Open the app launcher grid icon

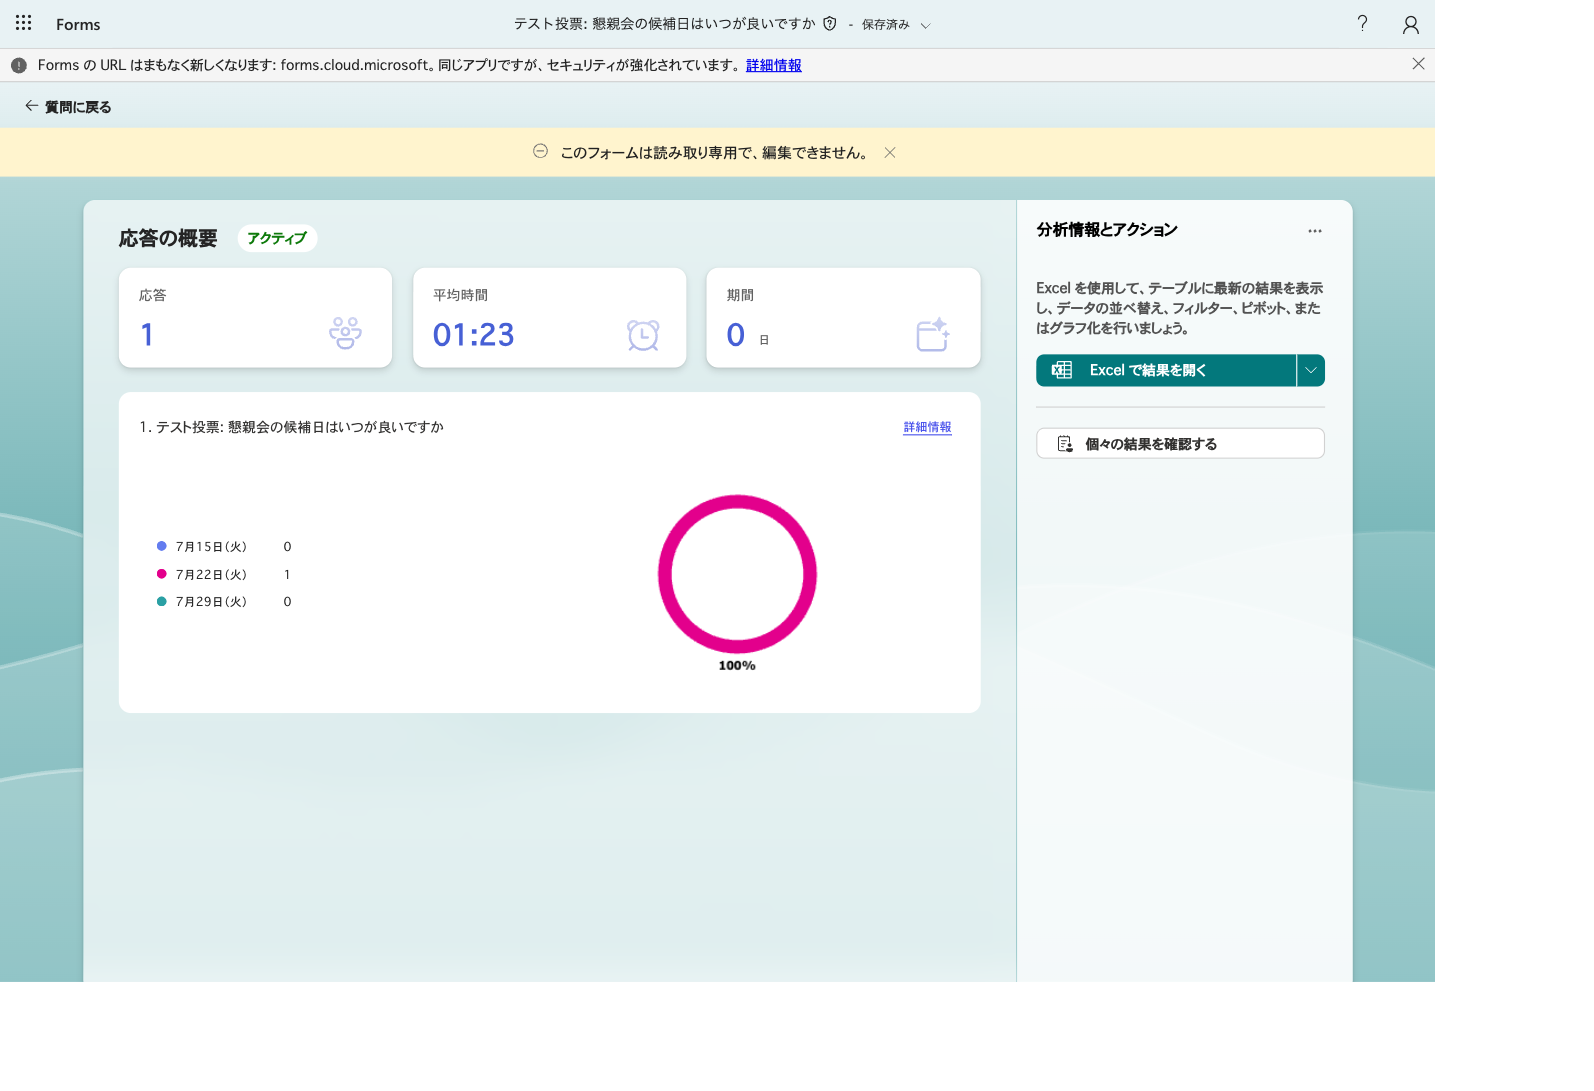point(24,23)
